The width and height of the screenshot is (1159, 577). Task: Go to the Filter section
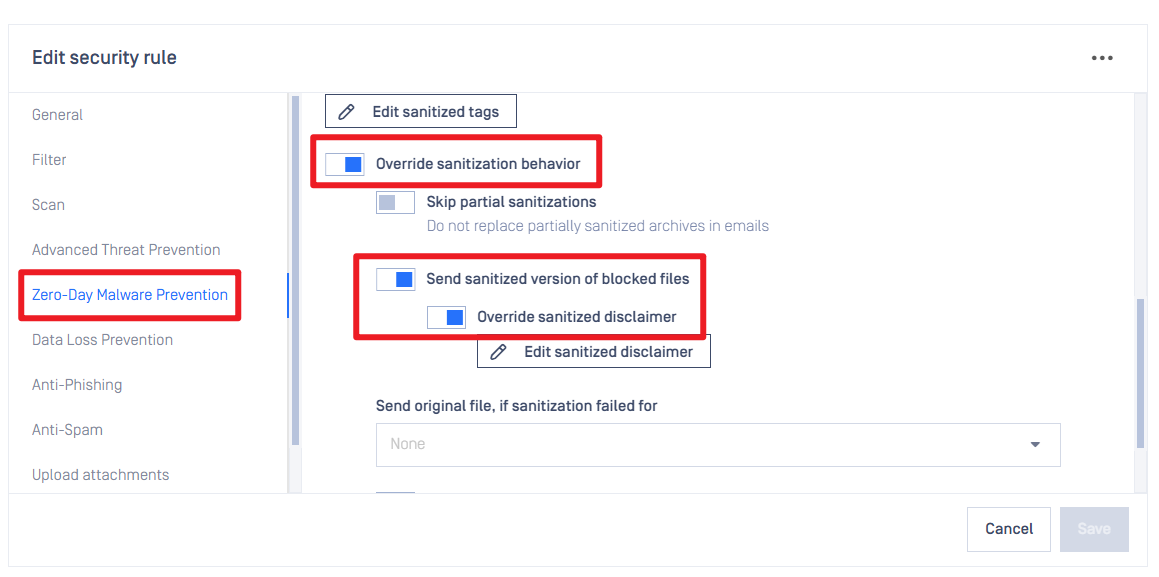click(x=49, y=160)
